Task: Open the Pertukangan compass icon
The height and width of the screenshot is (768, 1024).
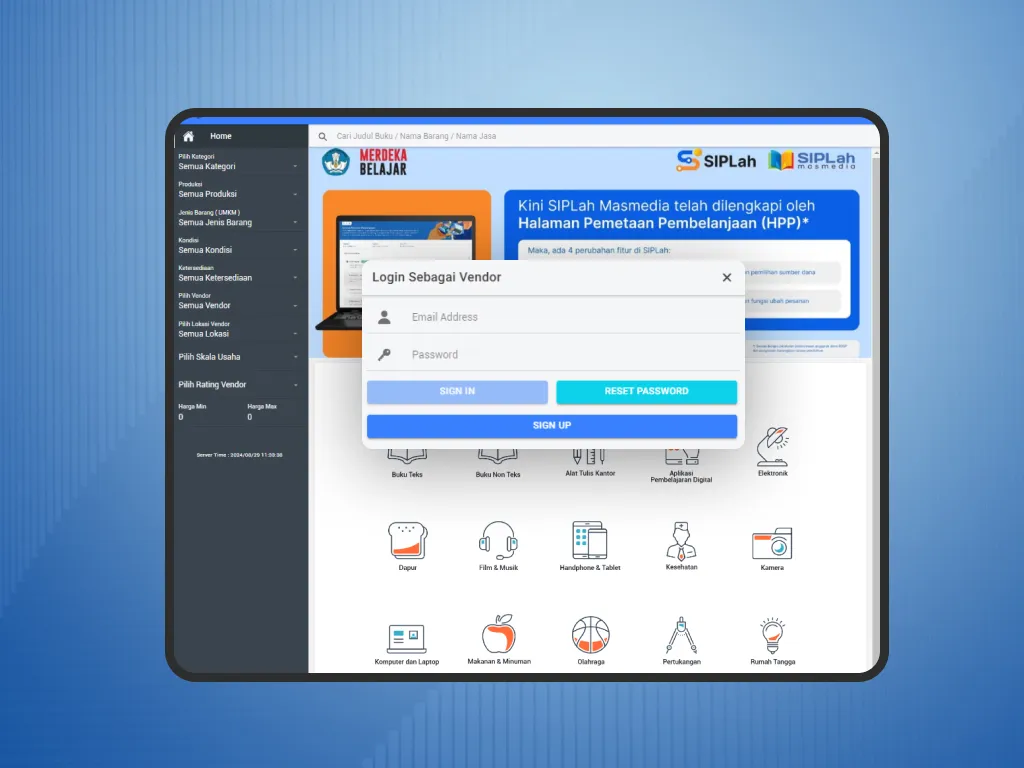Action: click(x=681, y=635)
